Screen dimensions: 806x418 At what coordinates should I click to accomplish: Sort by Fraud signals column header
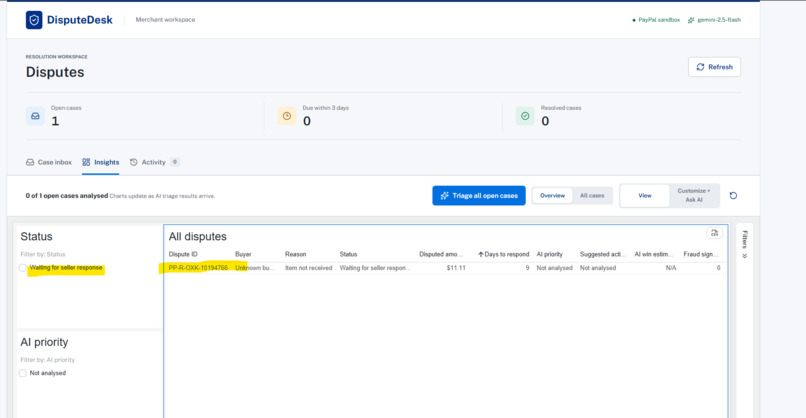click(x=701, y=254)
